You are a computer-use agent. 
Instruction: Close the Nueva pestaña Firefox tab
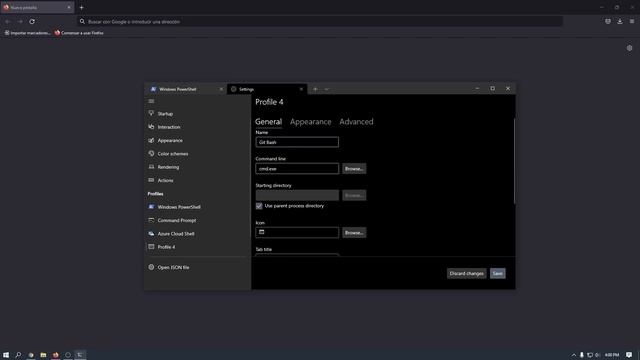pyautogui.click(x=69, y=7)
